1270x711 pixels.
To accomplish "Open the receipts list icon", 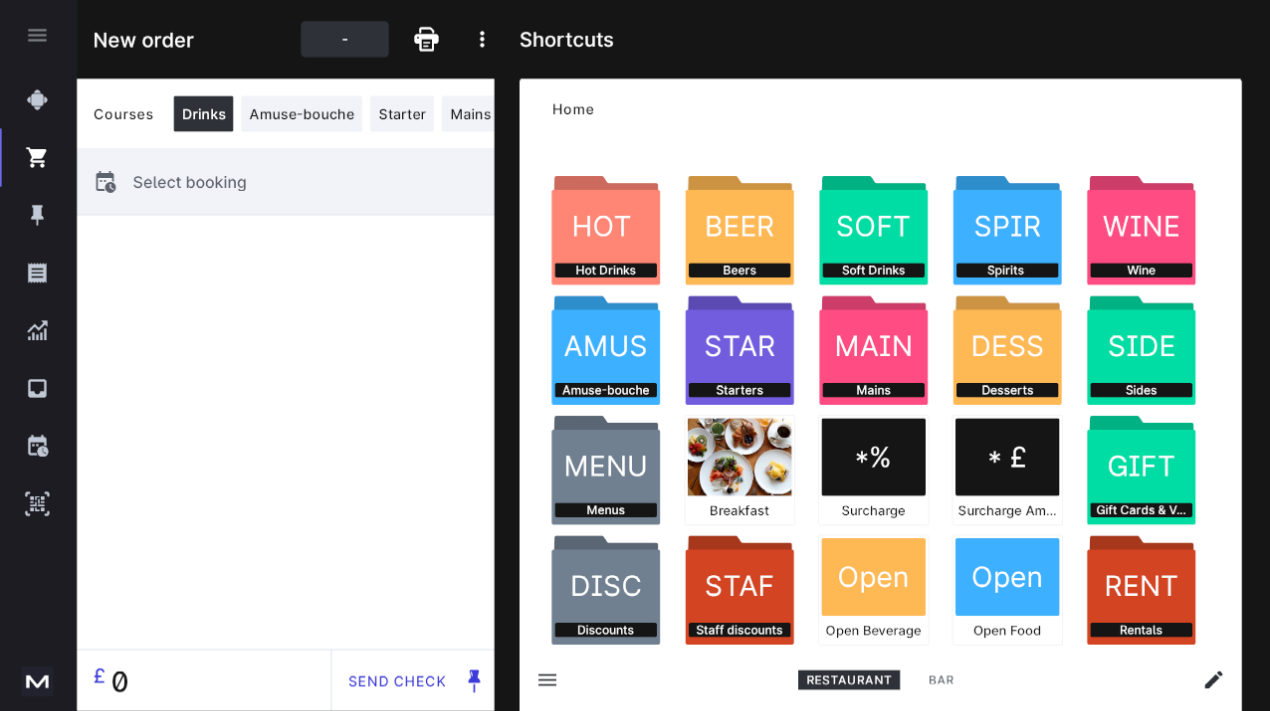I will [x=37, y=272].
